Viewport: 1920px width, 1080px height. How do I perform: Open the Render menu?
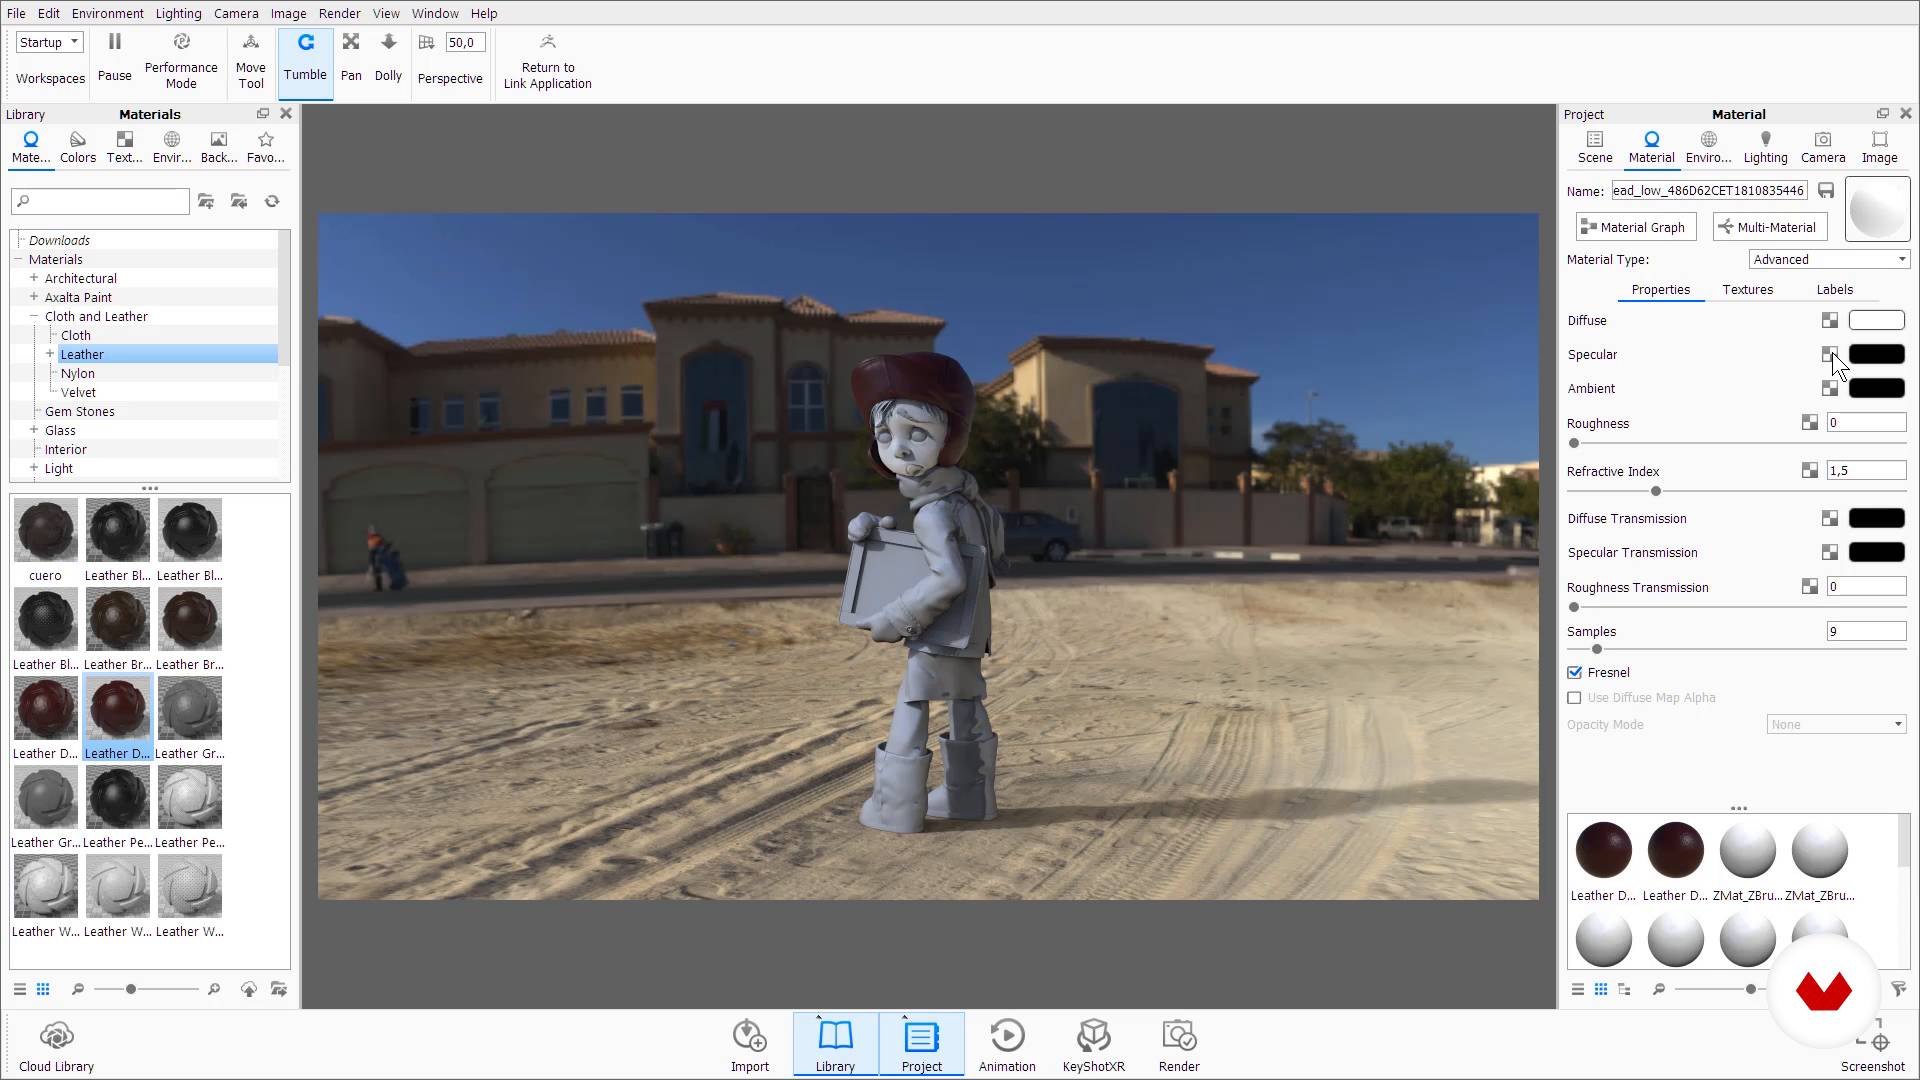click(x=339, y=13)
